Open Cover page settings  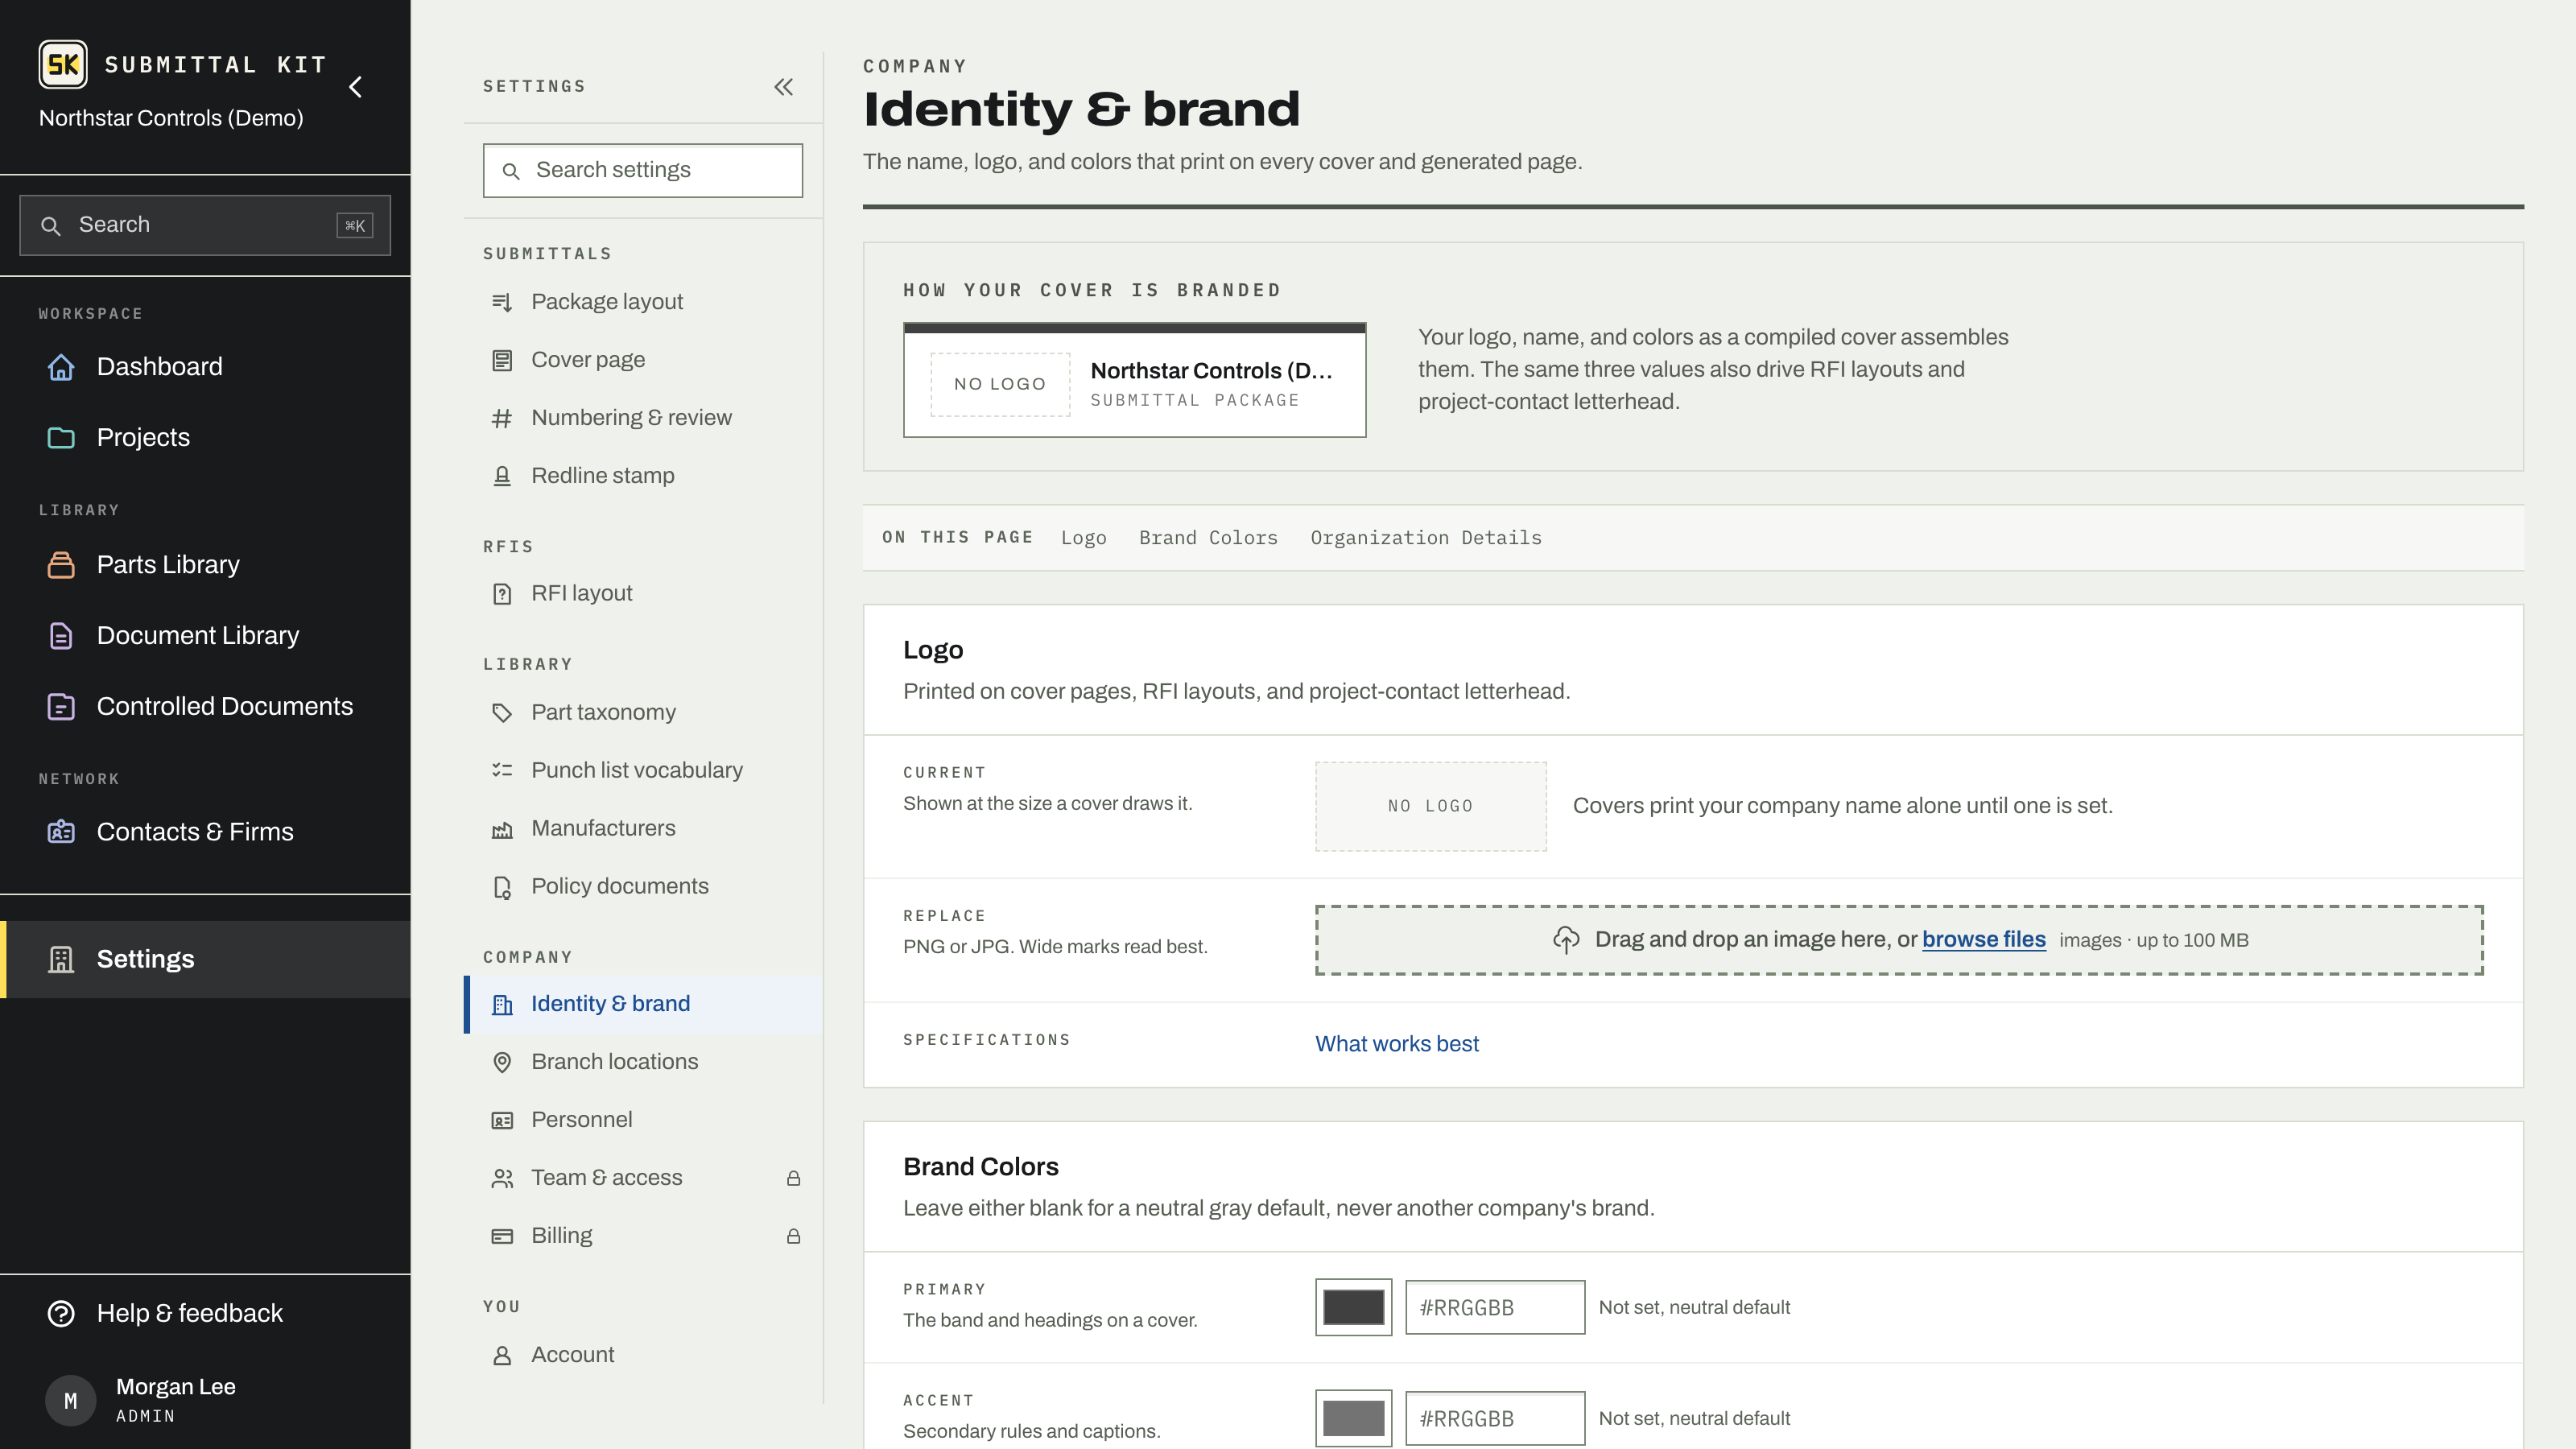coord(643,360)
